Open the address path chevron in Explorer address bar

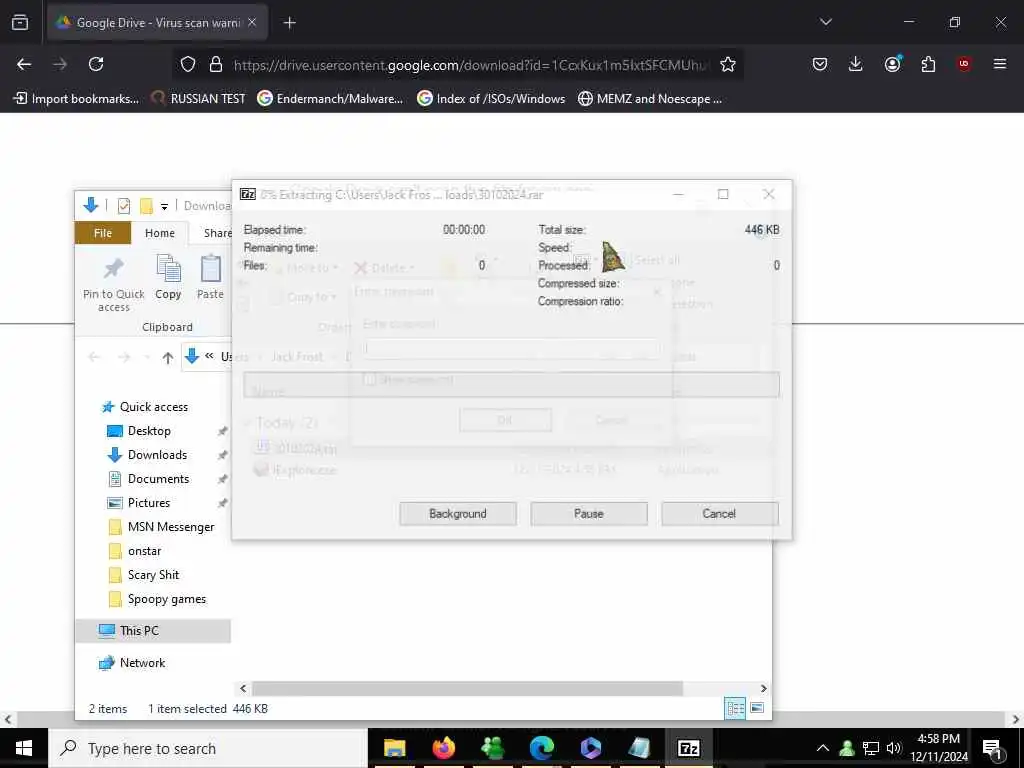click(209, 357)
